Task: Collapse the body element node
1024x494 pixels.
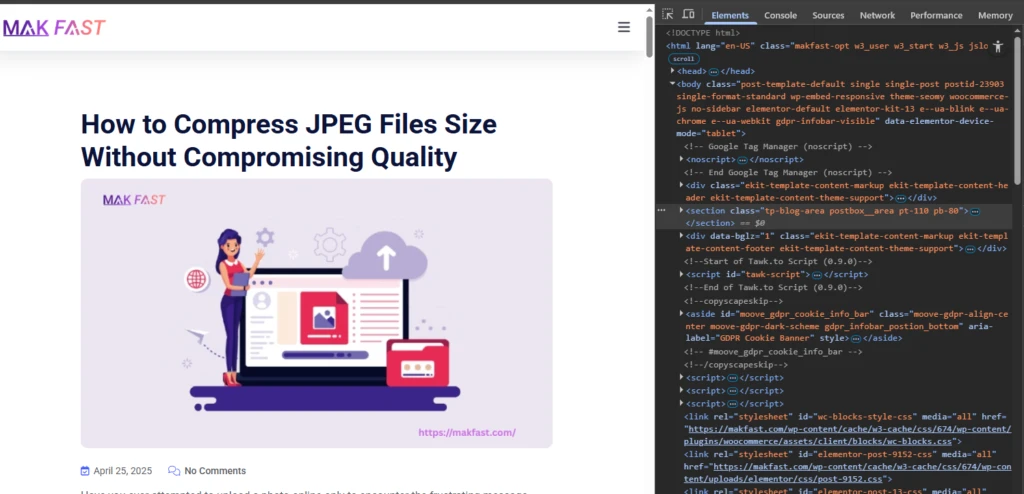Action: (673, 84)
